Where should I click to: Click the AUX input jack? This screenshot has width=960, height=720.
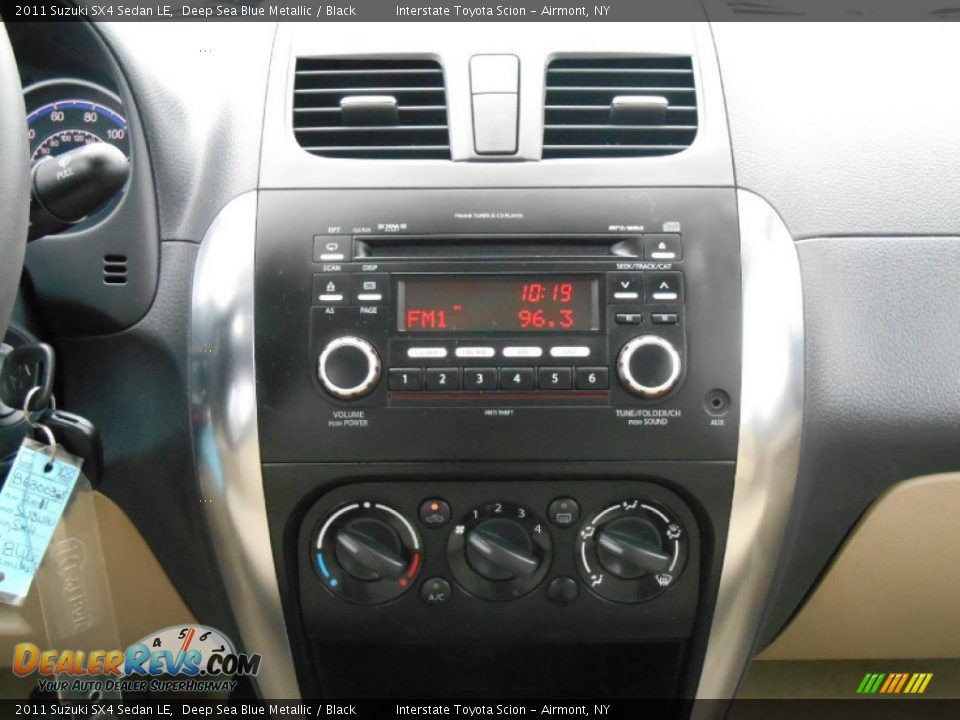(x=714, y=400)
